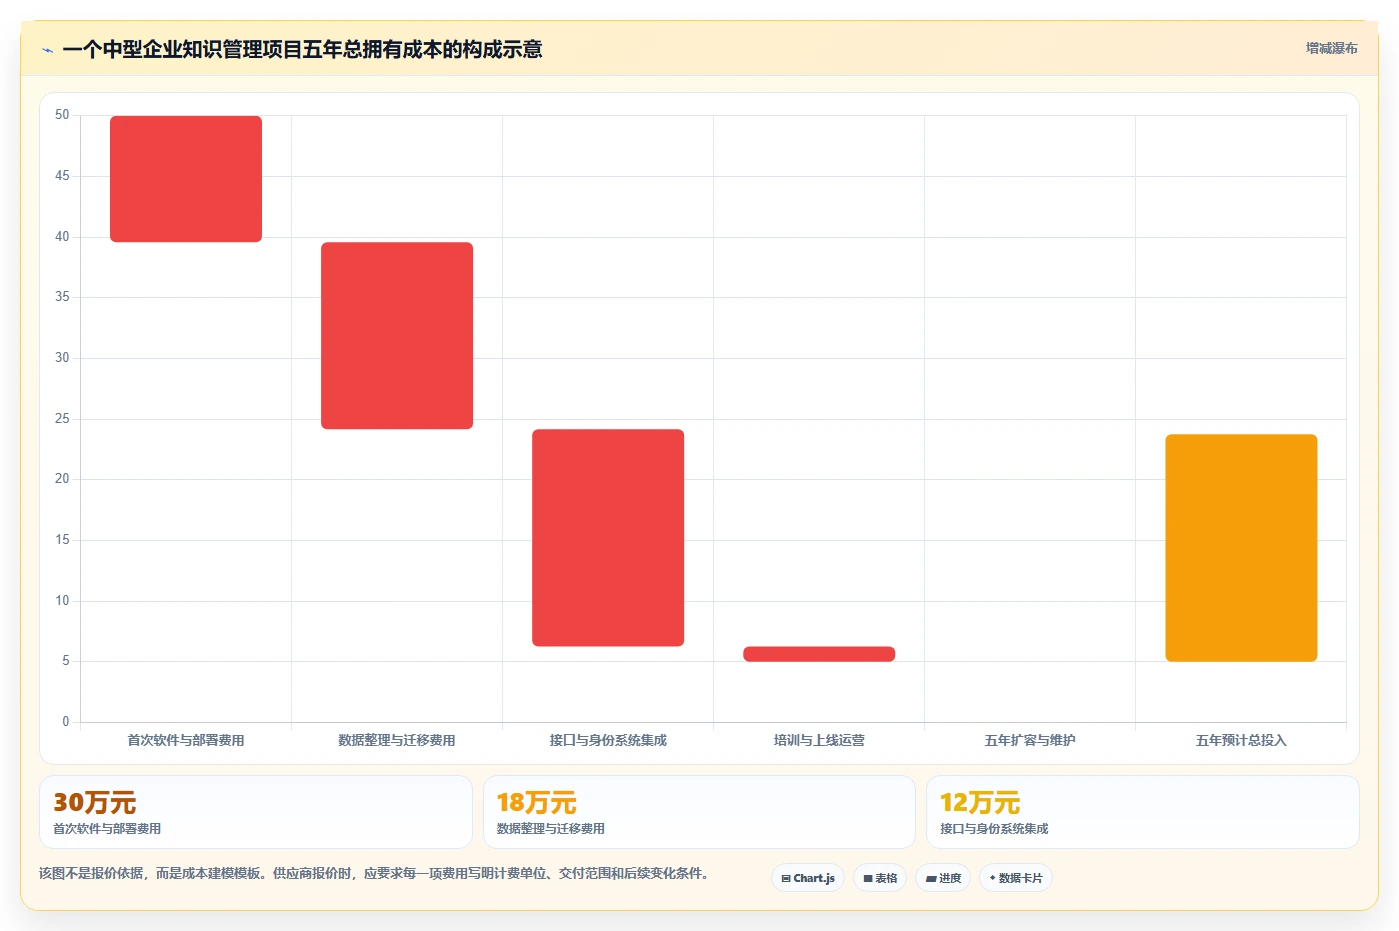Click the chart title about 五年总拥有成本
The height and width of the screenshot is (931, 1399).
(x=302, y=50)
